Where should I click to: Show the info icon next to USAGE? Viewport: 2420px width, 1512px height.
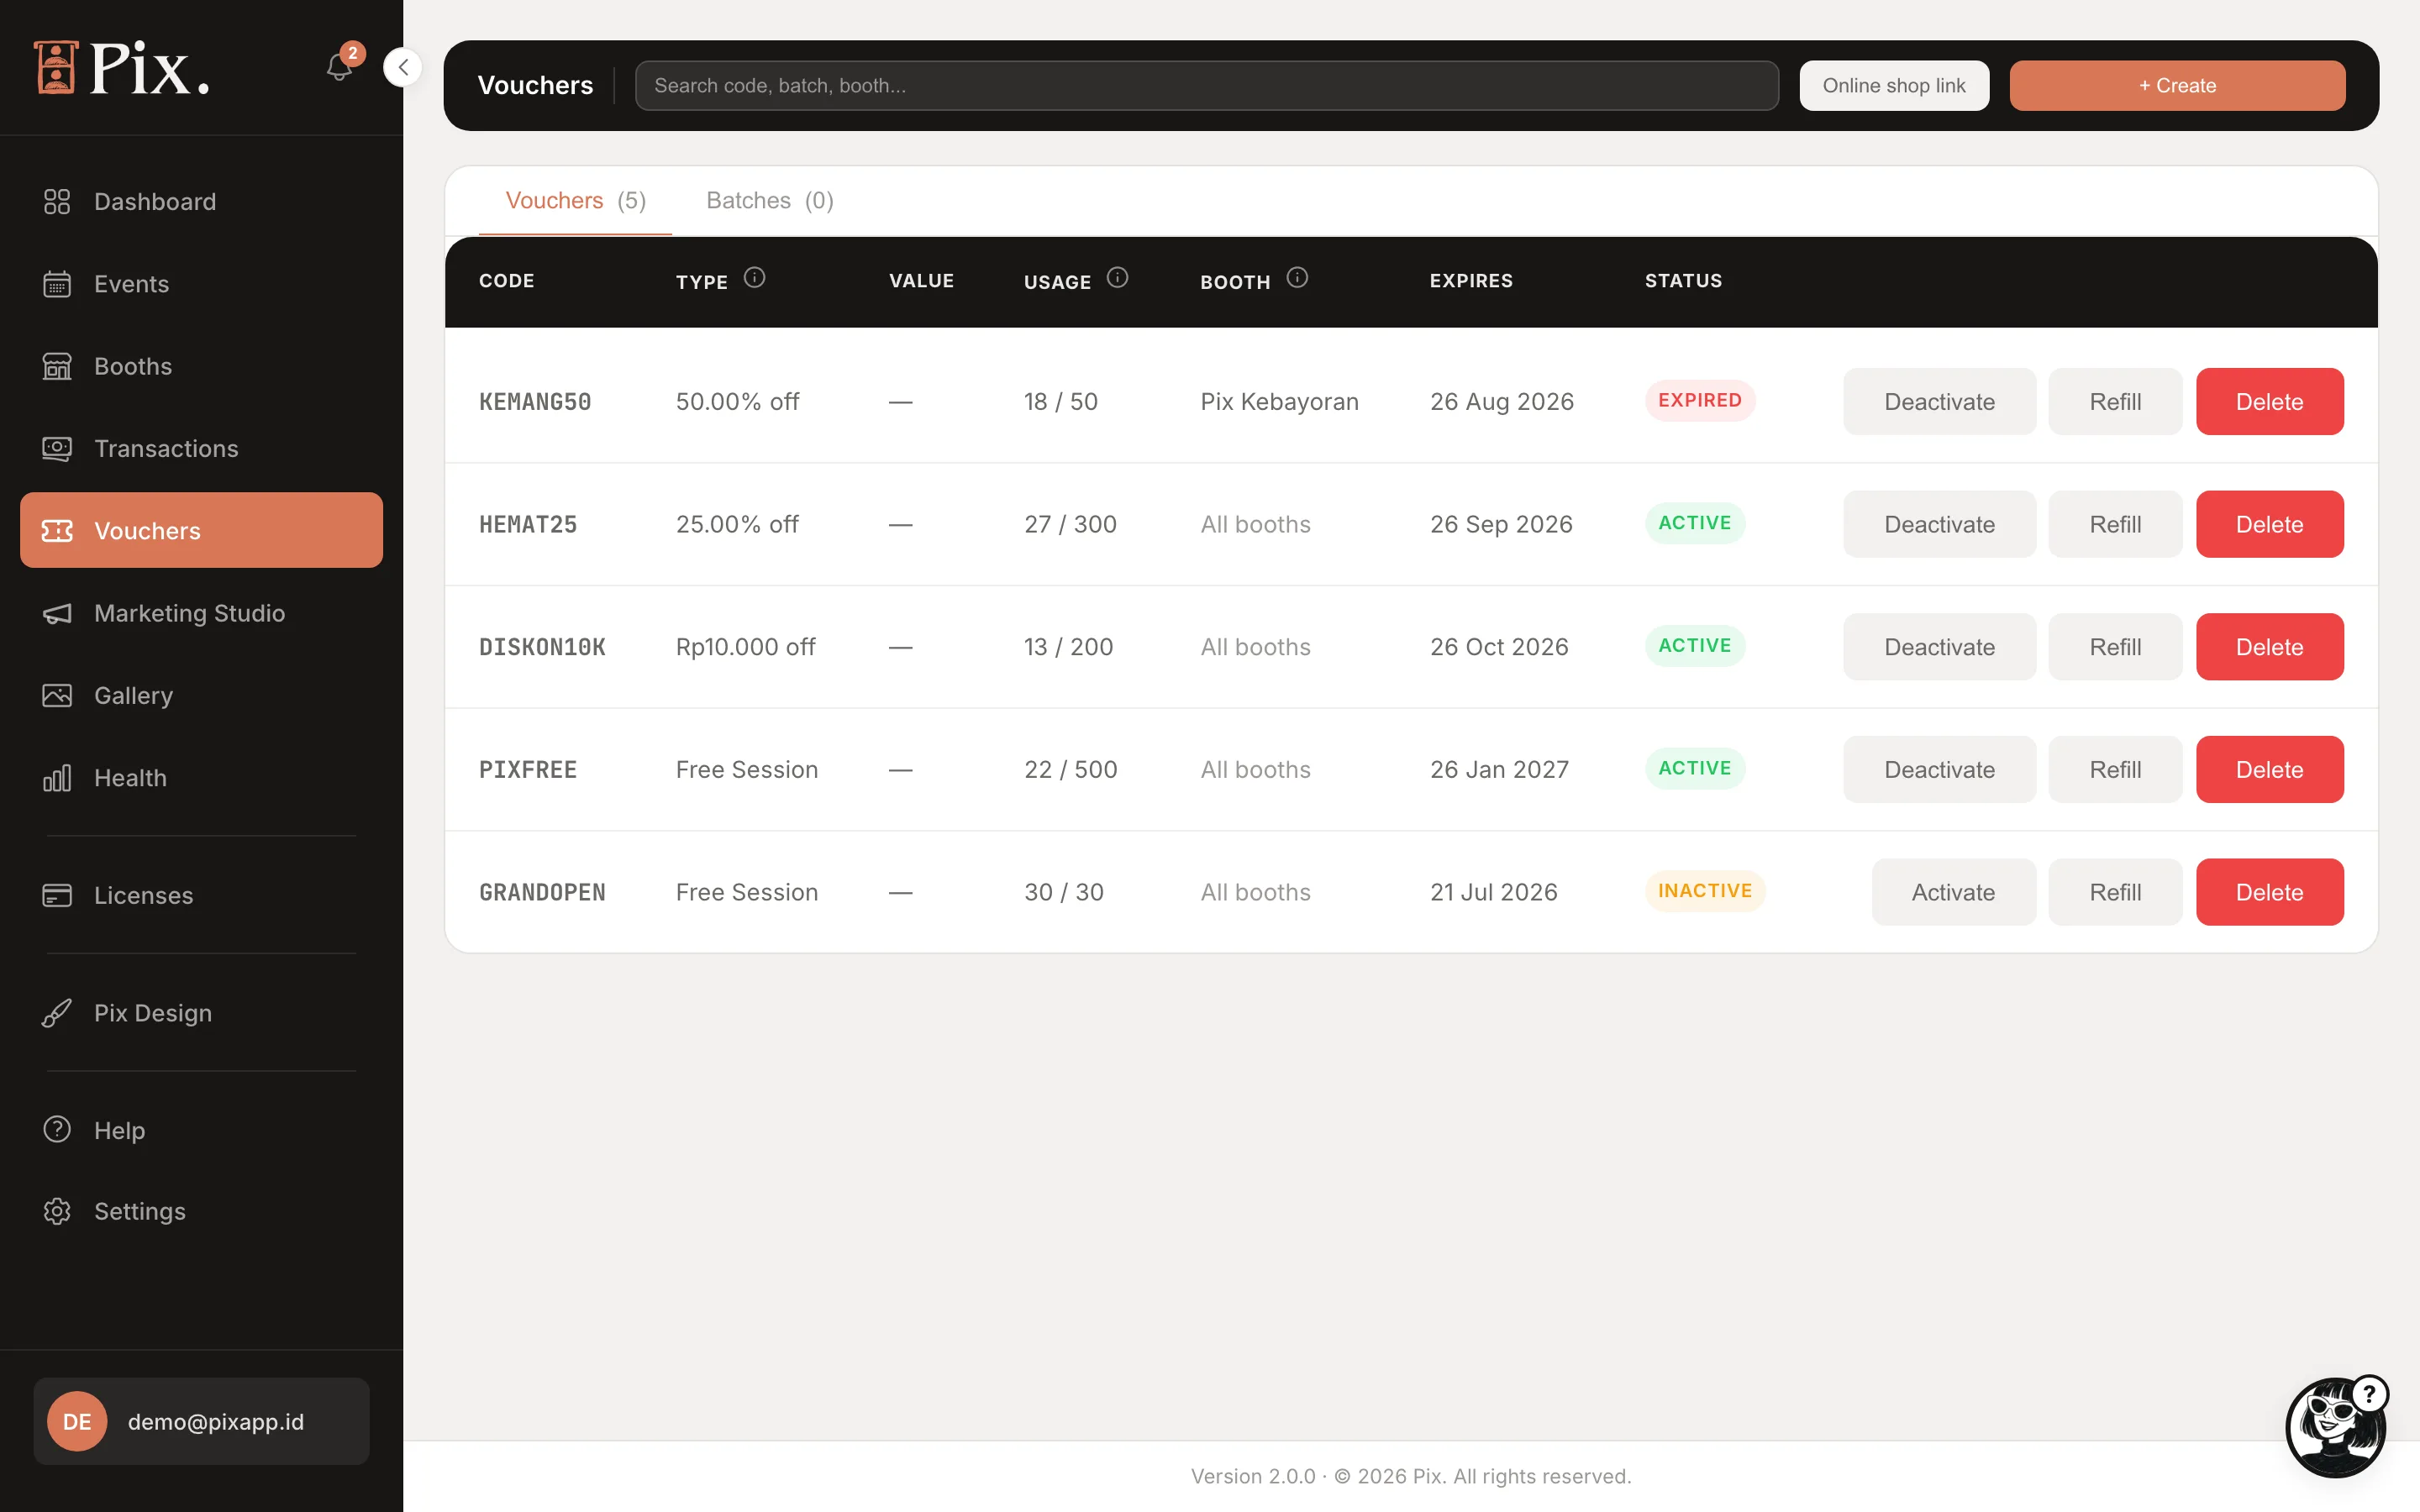[x=1118, y=278]
